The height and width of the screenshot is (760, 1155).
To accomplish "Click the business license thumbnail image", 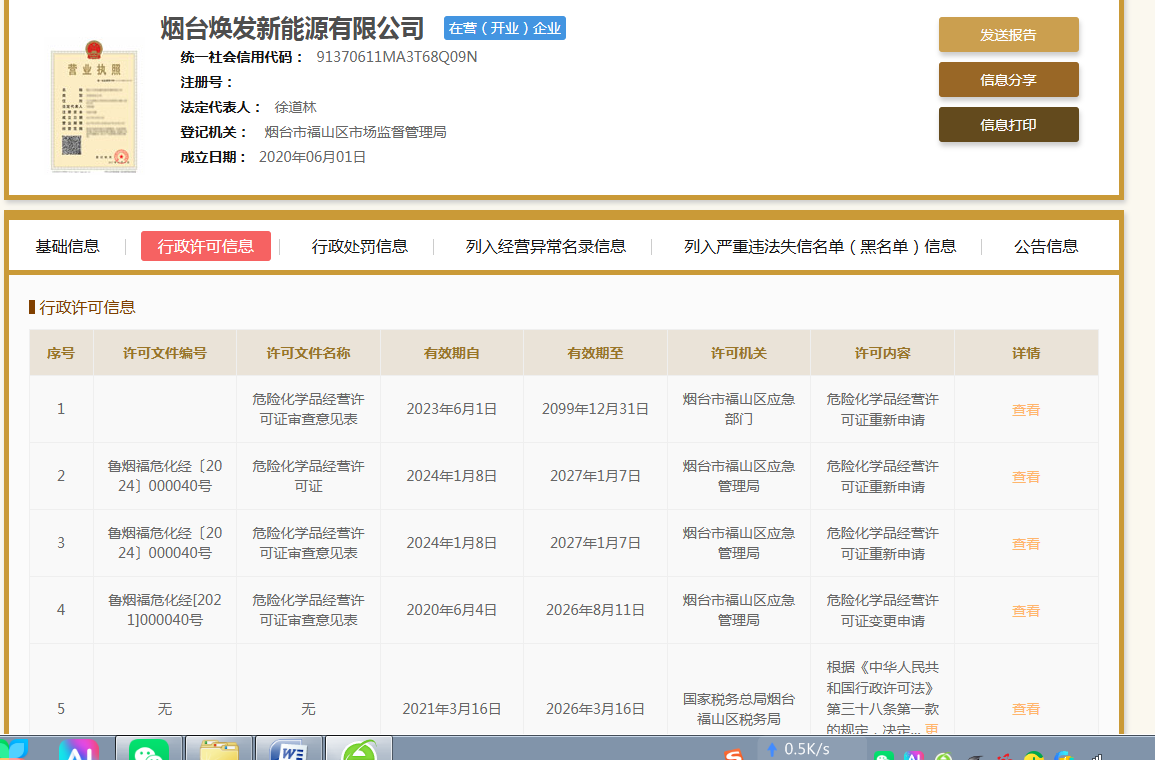I will point(93,107).
